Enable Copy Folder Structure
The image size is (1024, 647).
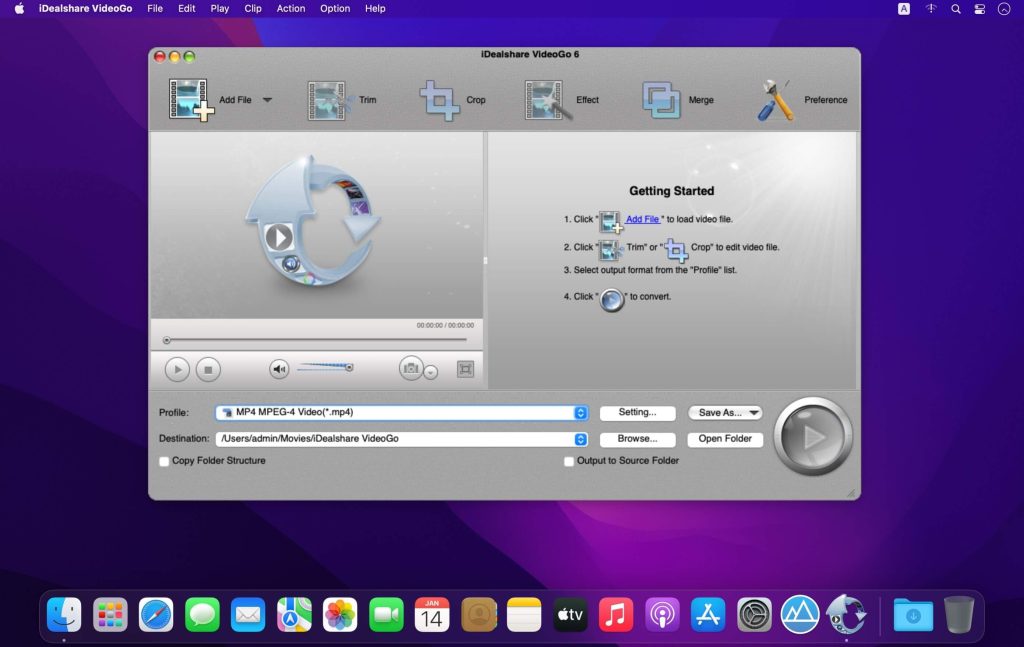164,461
